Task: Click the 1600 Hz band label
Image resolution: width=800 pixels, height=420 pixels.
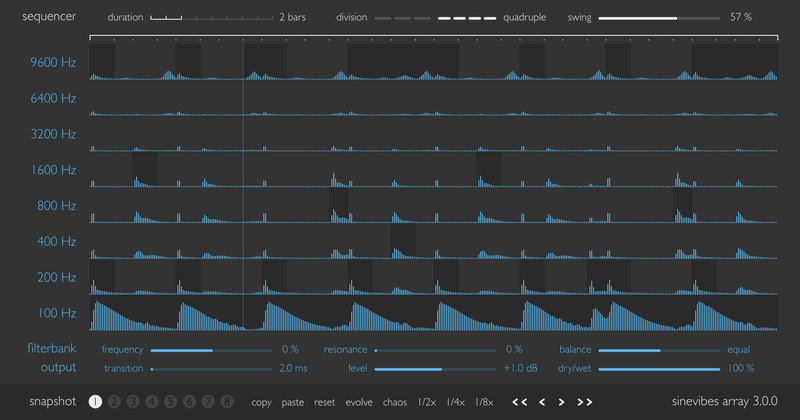Action: click(54, 169)
